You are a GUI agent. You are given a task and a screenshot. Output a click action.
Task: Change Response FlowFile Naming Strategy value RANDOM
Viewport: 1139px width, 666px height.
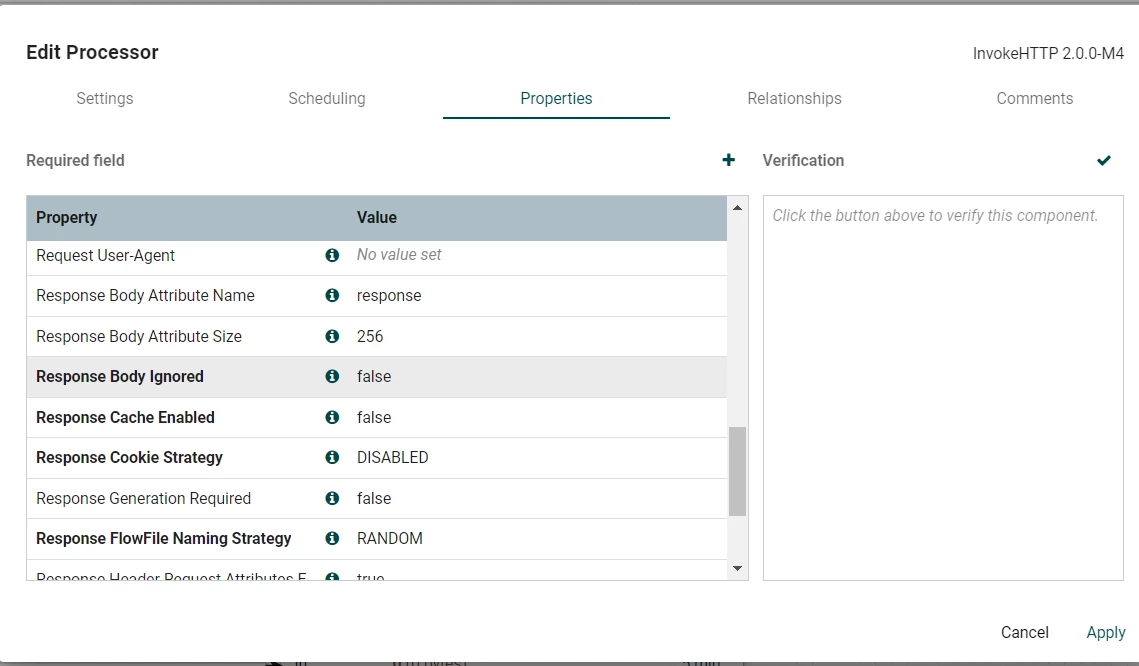coord(389,538)
